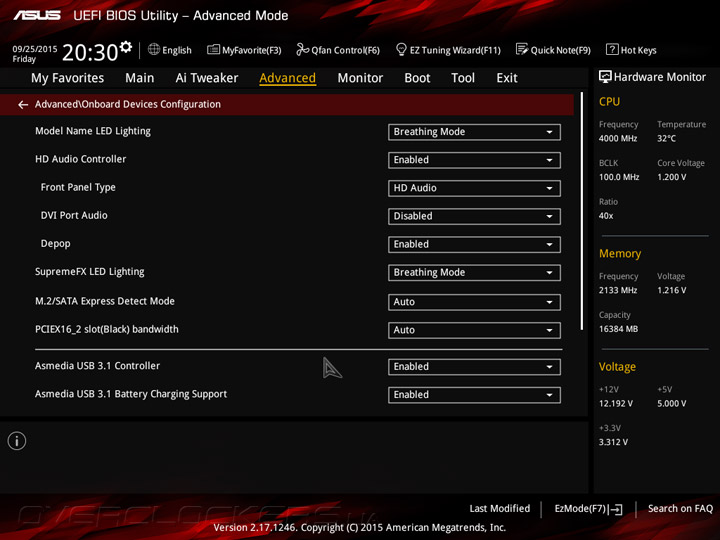Expand the Depop dropdown
This screenshot has width=720, height=540.
pos(474,245)
